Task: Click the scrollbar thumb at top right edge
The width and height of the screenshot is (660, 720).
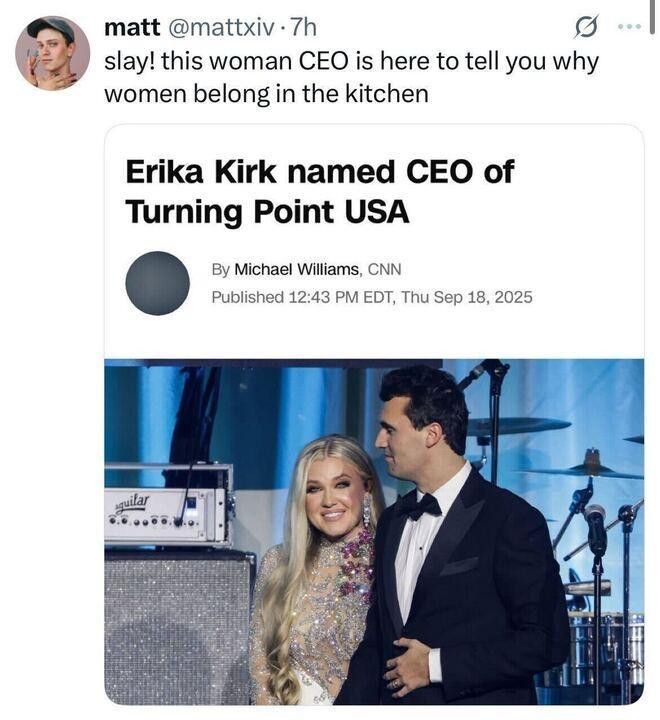Action: [652, 17]
